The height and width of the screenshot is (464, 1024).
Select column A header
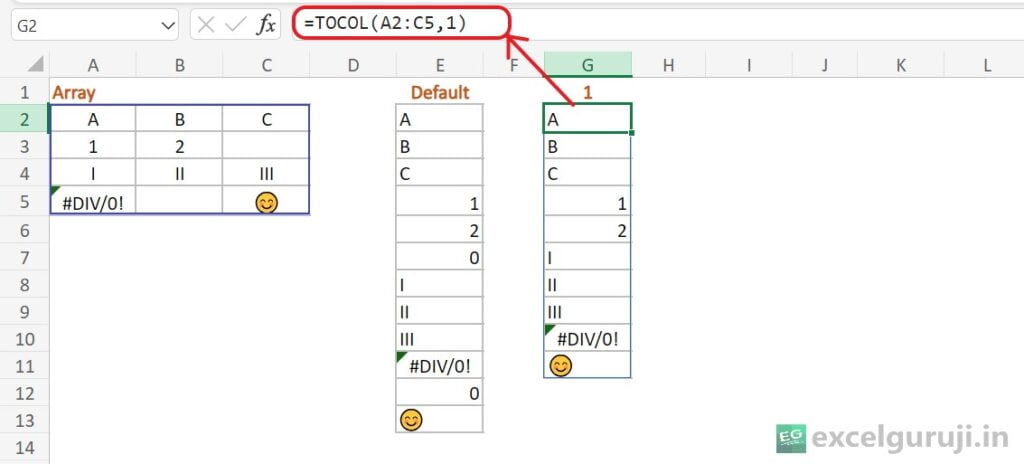[93, 65]
